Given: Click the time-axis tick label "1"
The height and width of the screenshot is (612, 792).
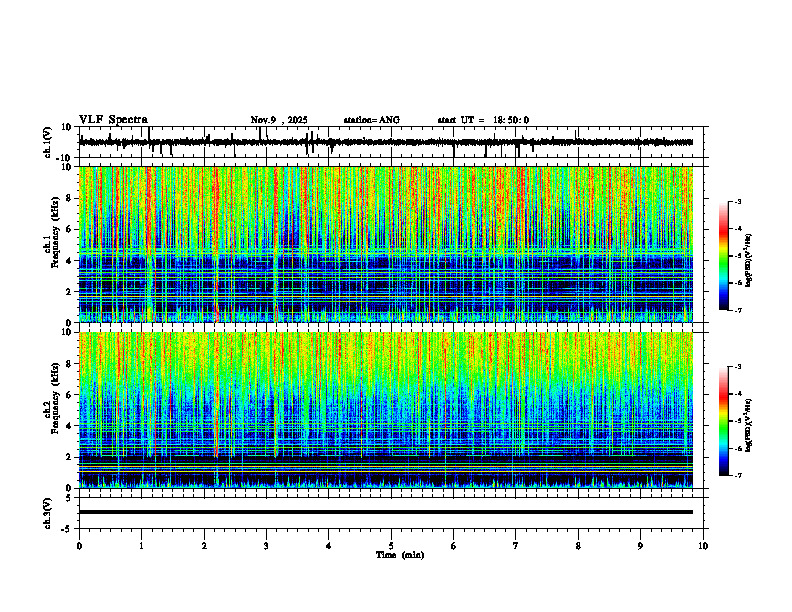Looking at the screenshot, I should pos(141,546).
